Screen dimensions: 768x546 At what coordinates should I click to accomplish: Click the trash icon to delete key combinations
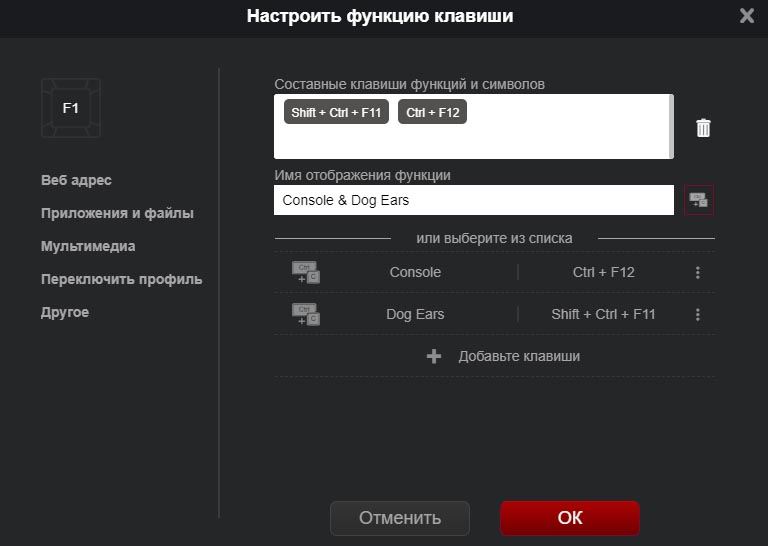(x=703, y=128)
